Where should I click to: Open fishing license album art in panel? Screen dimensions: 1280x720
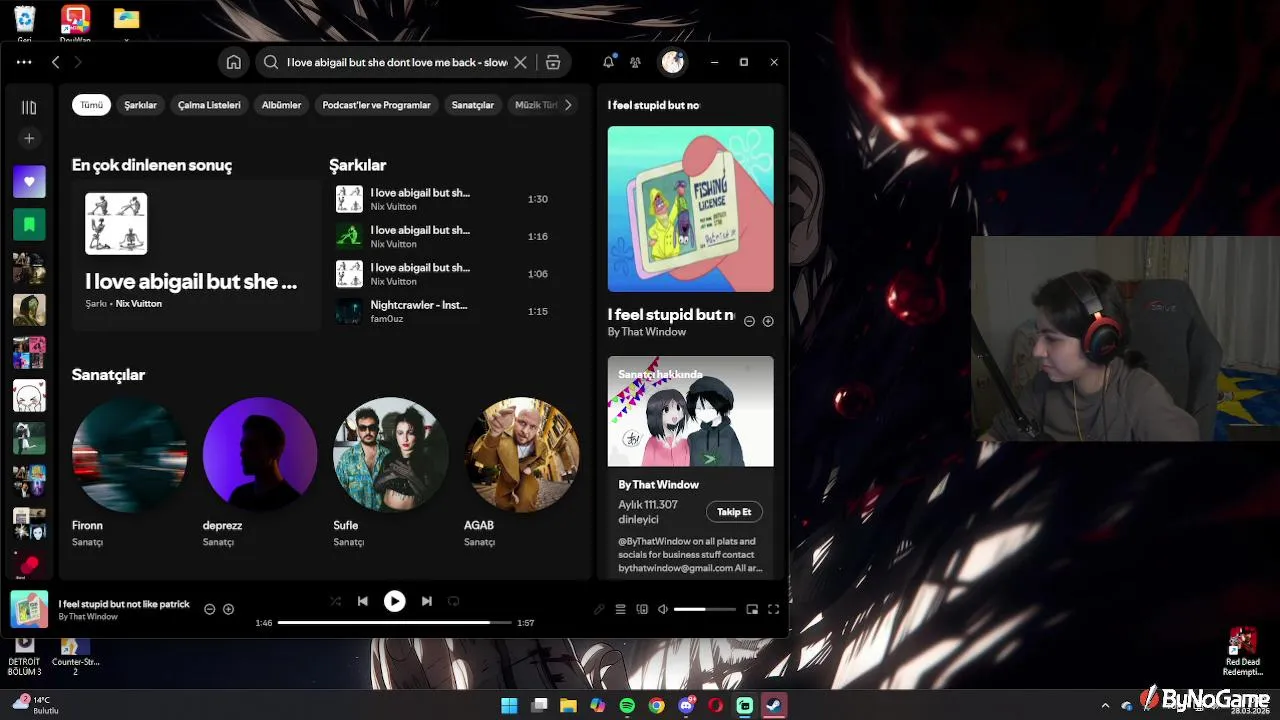click(690, 209)
